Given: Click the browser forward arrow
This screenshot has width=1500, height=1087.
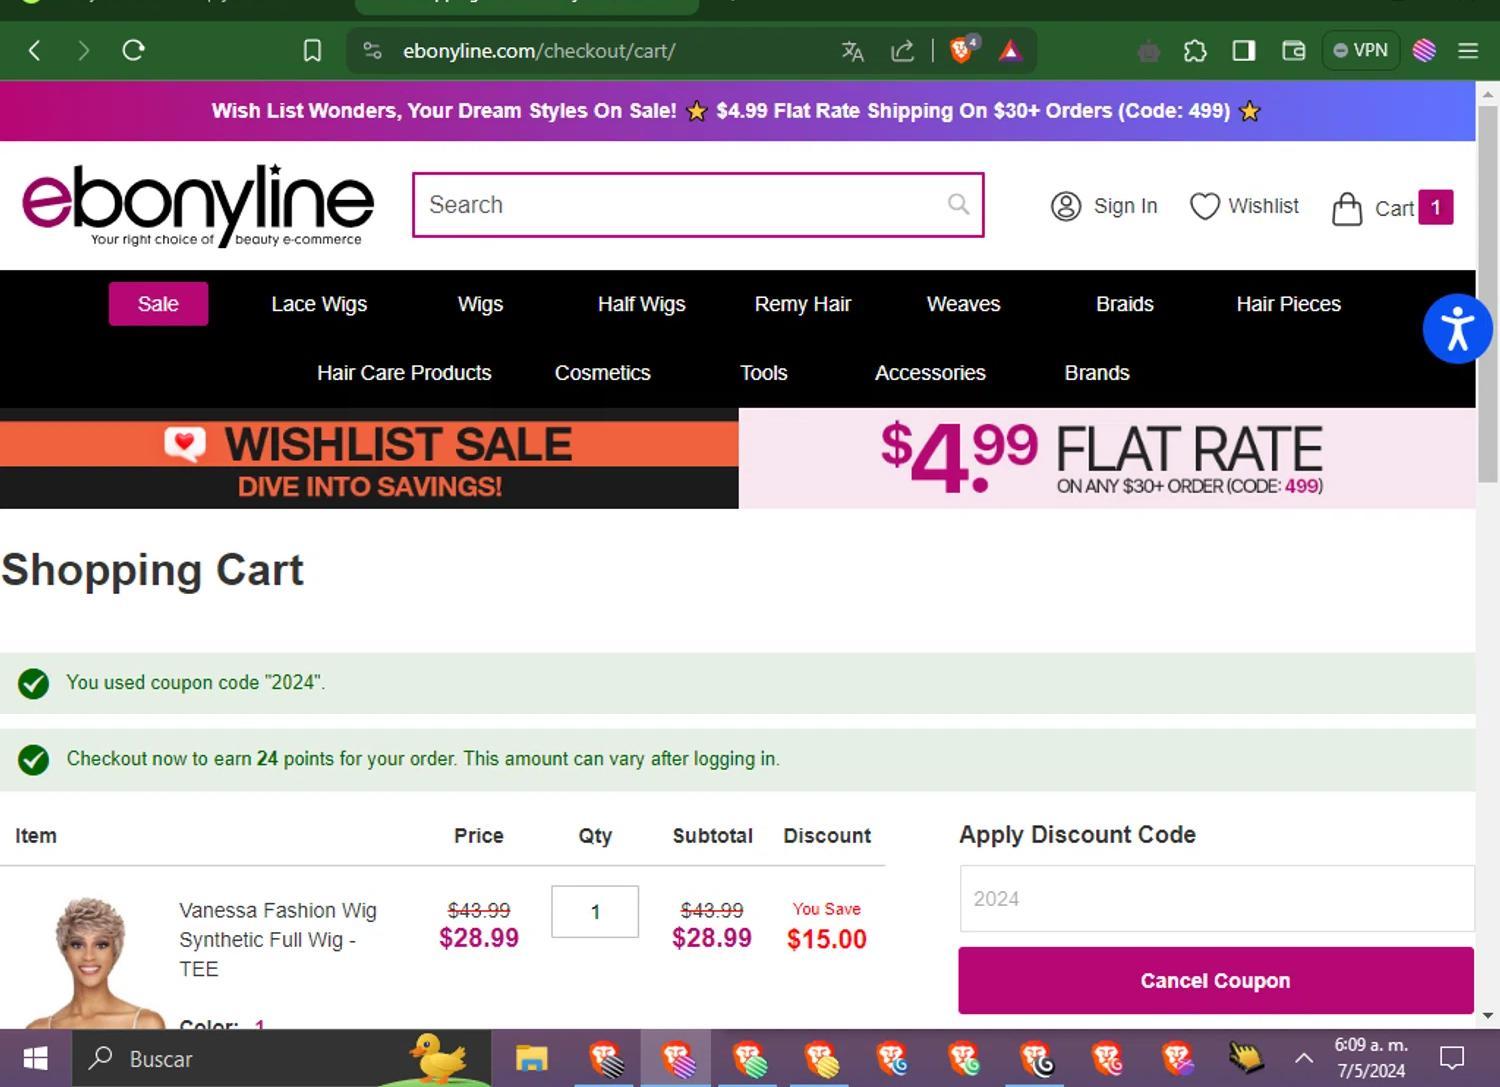Looking at the screenshot, I should [x=83, y=50].
